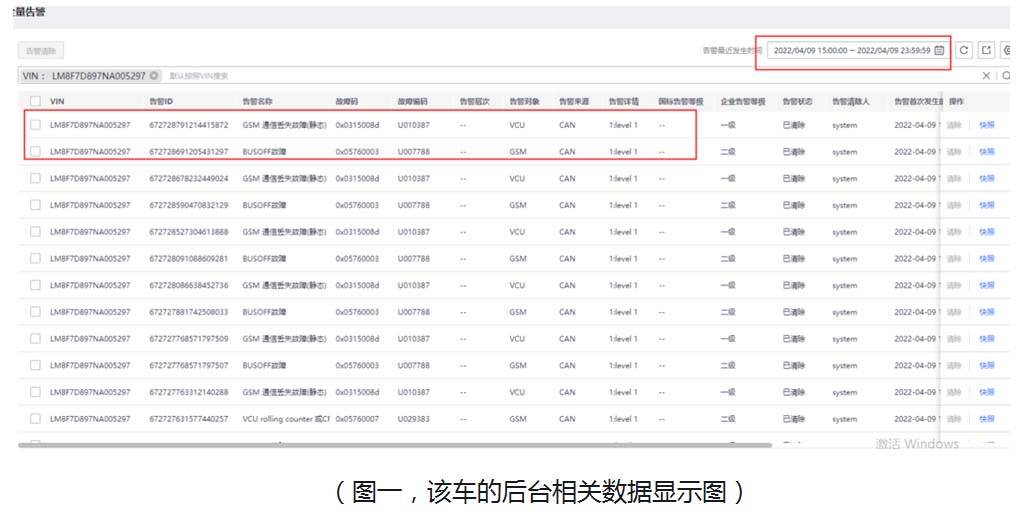Click 清除 action in the first row
This screenshot has width=1017, height=524.
pyautogui.click(x=955, y=125)
